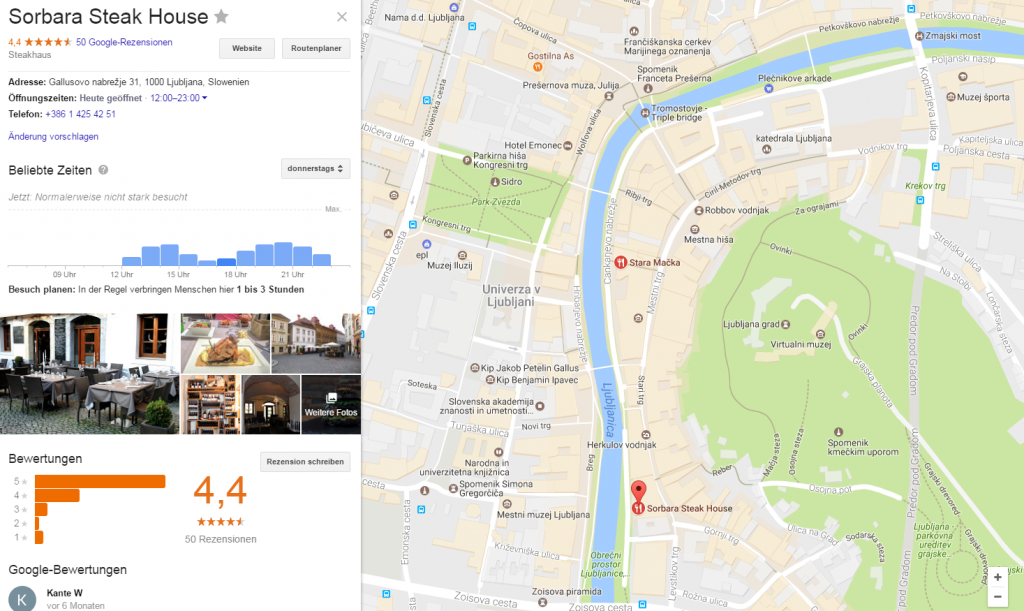This screenshot has height=611, width=1024.
Task: Select the highlighted 18 Uhr popularity bar
Action: click(227, 262)
